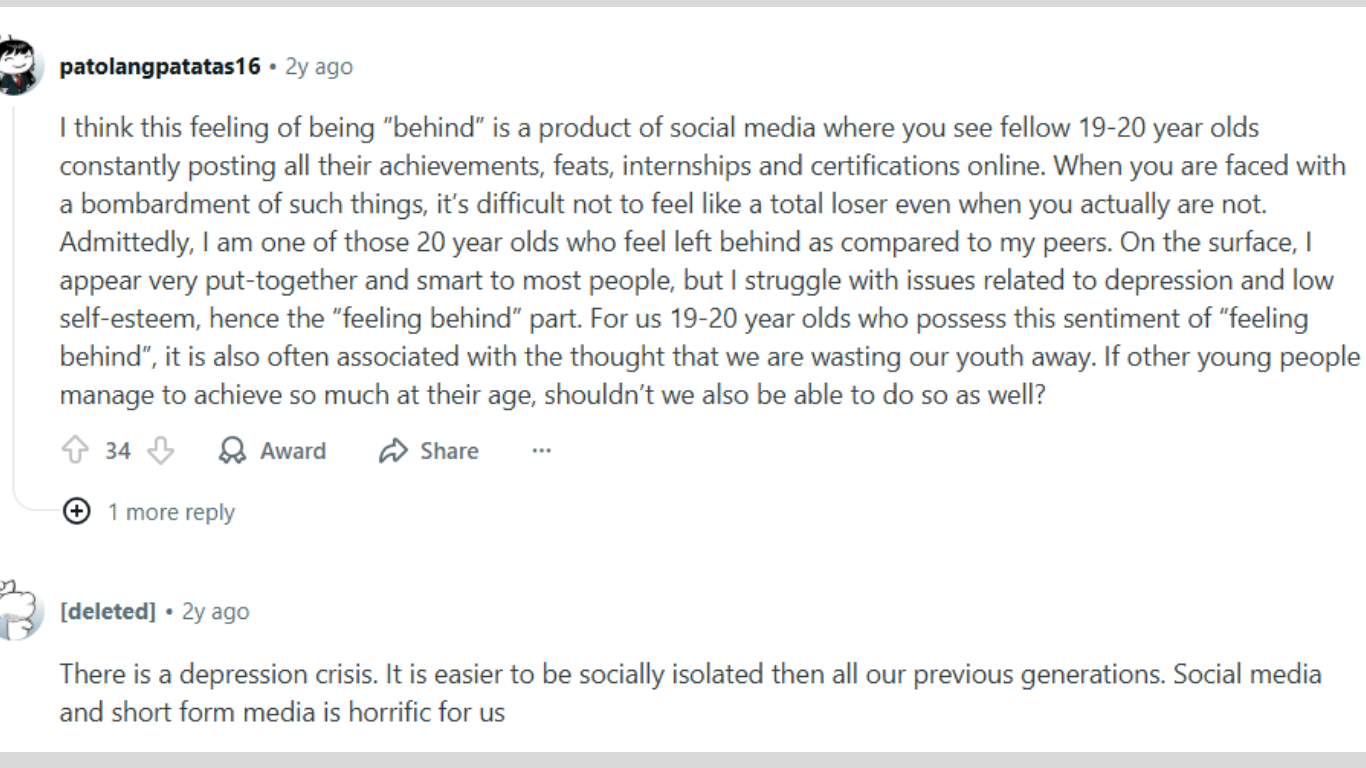Open the patolangpatatas16 username link
This screenshot has height=768, width=1366.
pyautogui.click(x=160, y=67)
